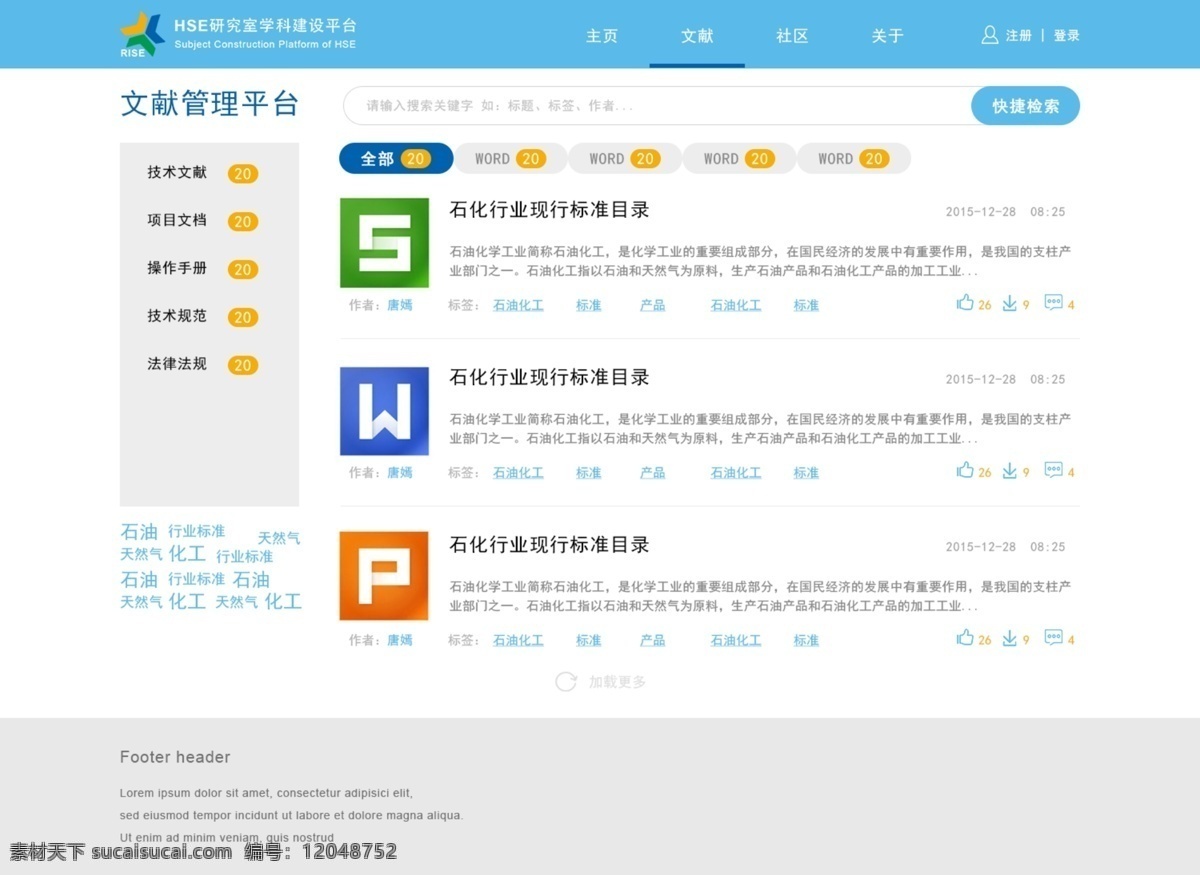Open comments icon on third article
Screen dimensions: 1200x875
point(1053,637)
